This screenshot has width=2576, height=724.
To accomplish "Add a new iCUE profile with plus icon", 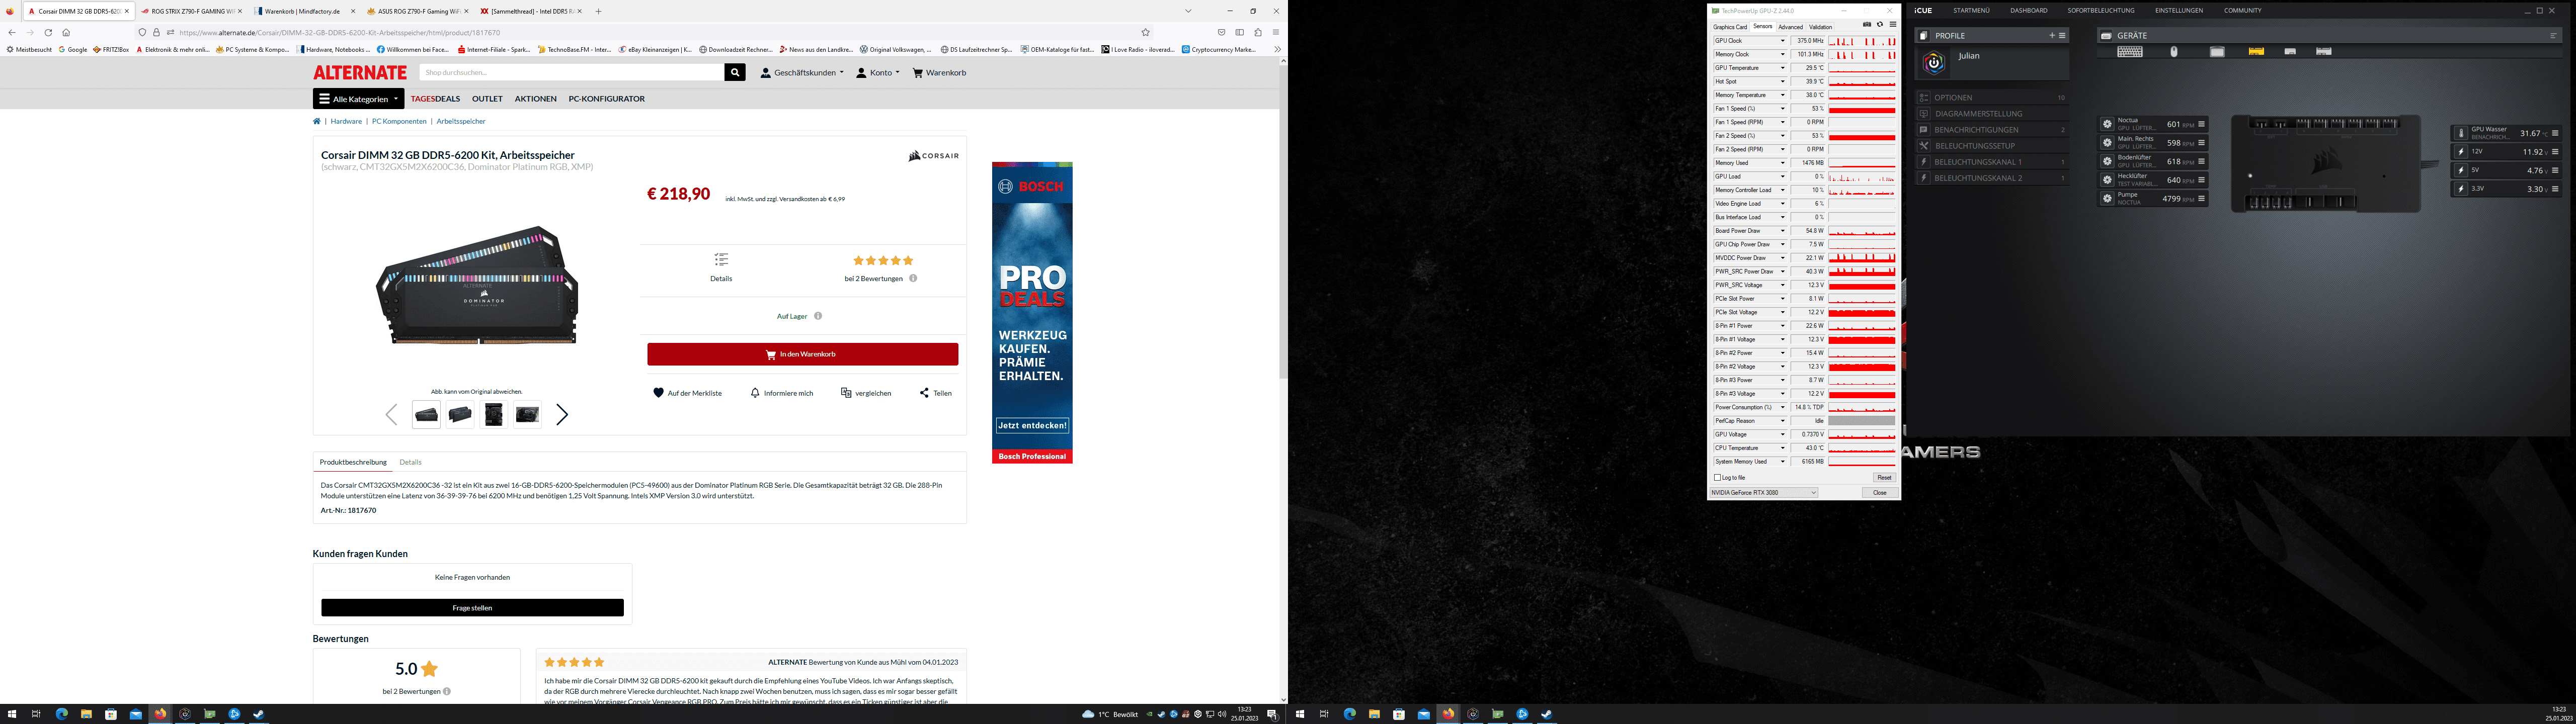I will (x=2052, y=35).
